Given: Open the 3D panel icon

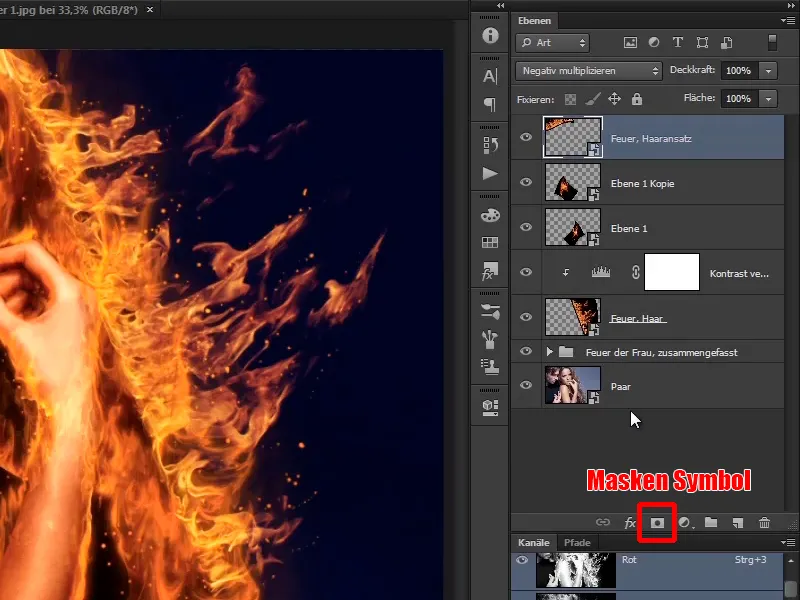Looking at the screenshot, I should pos(490,407).
